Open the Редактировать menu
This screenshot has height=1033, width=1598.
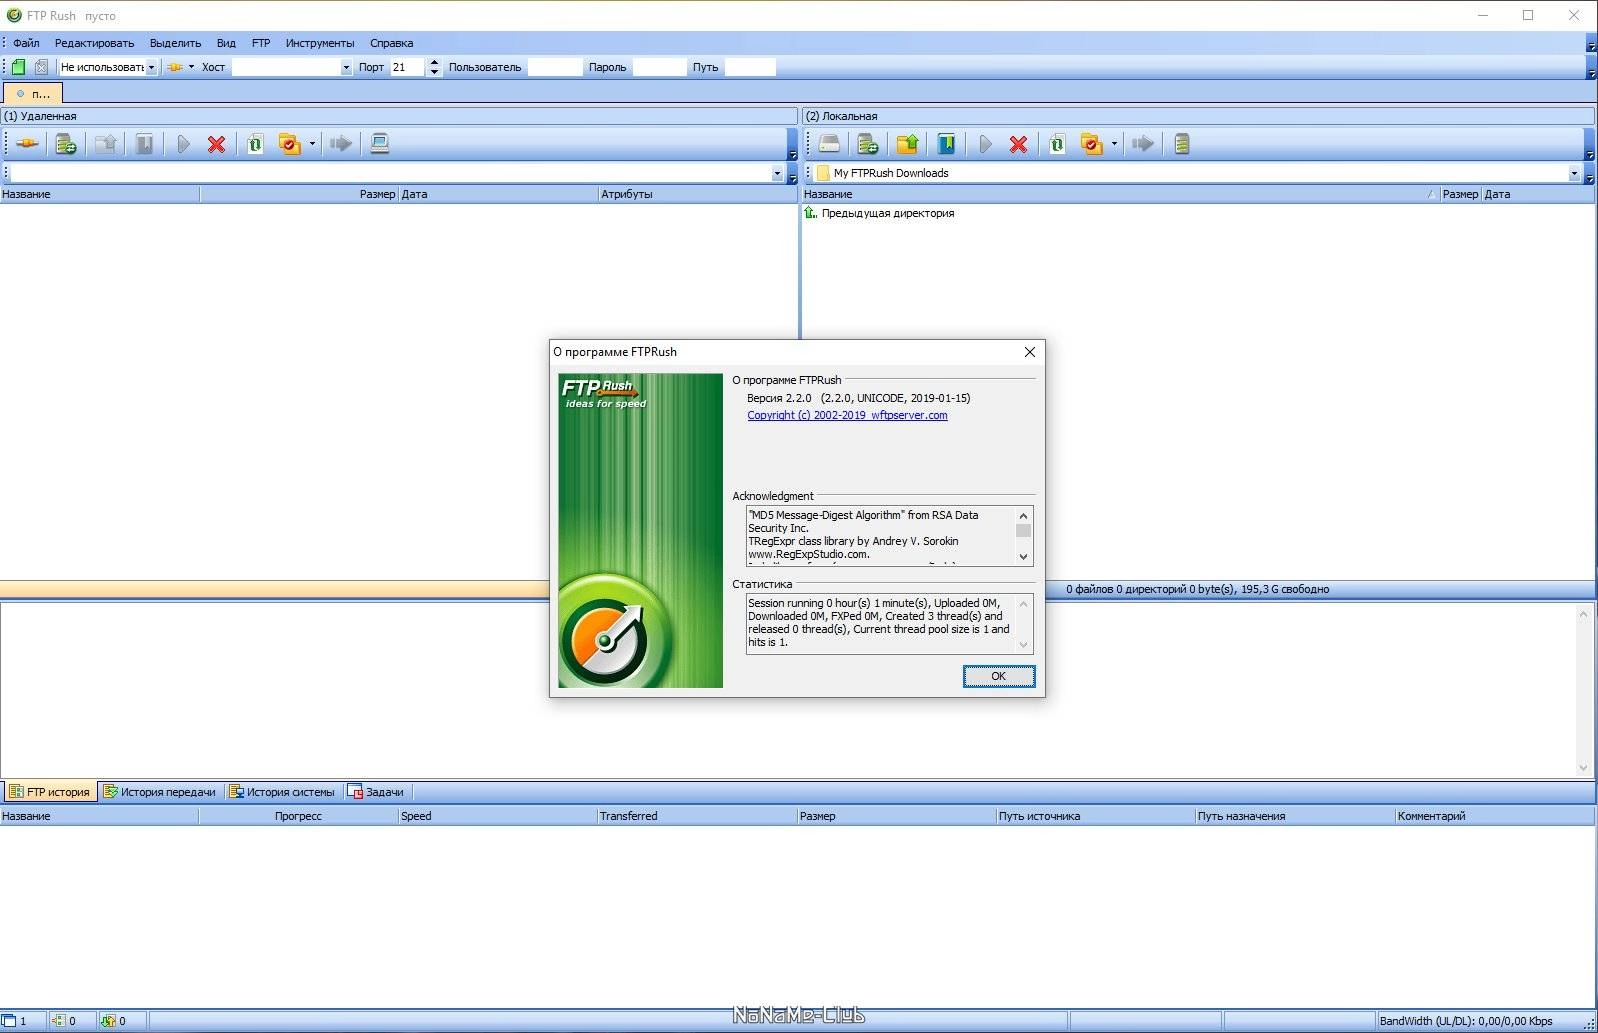[94, 43]
